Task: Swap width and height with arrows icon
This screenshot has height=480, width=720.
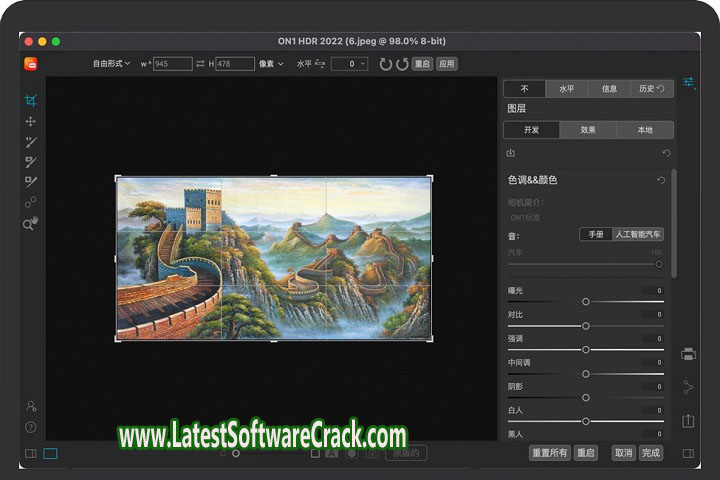Action: tap(200, 64)
